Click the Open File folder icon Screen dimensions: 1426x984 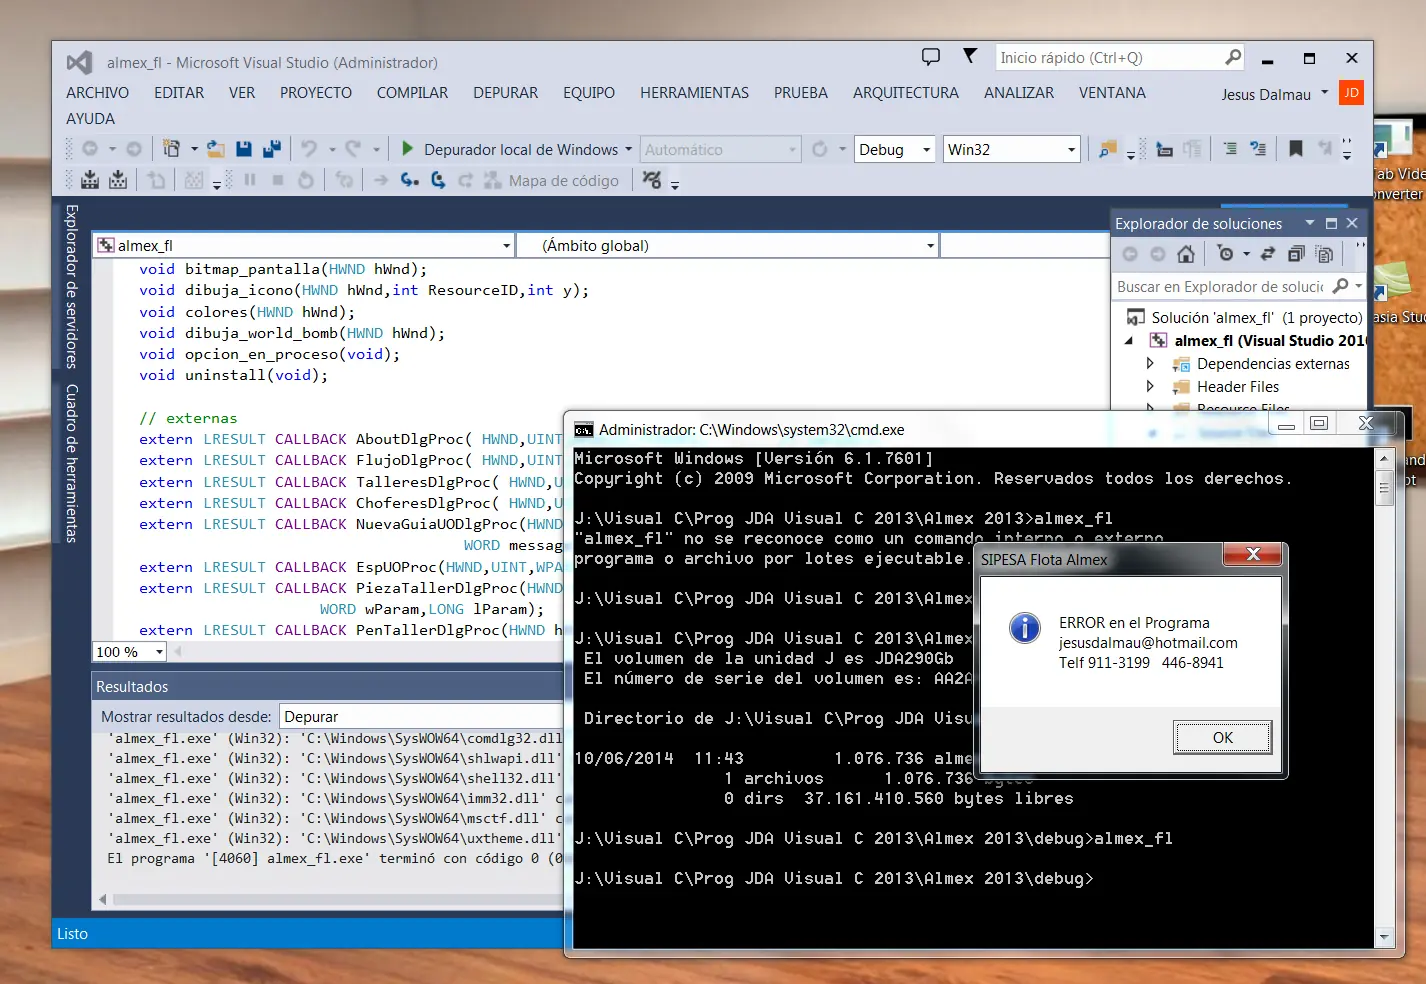coord(215,149)
